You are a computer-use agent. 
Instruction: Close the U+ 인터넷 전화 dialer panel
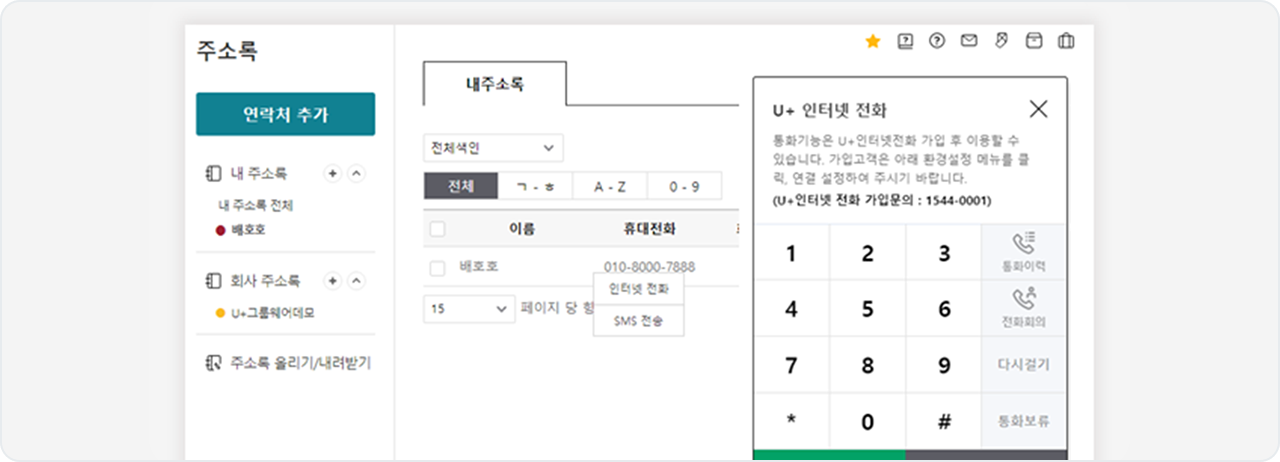[1038, 109]
